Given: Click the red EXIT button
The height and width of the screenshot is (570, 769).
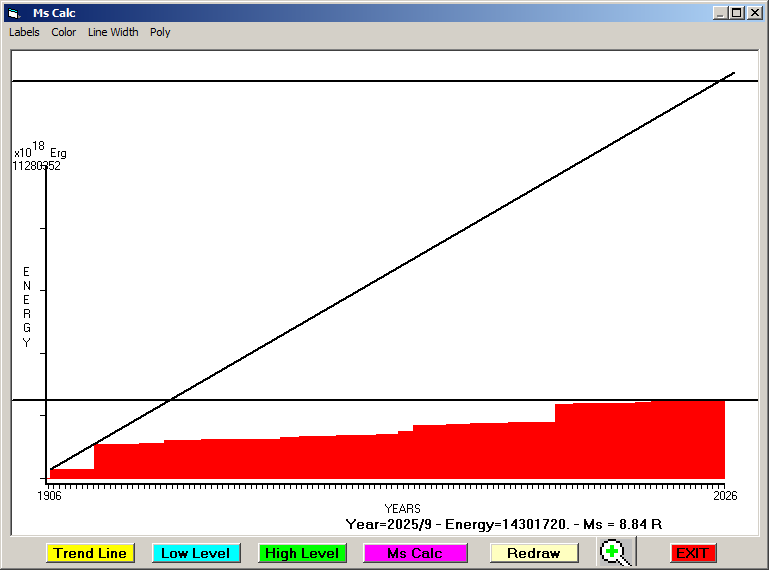Looking at the screenshot, I should 691,553.
